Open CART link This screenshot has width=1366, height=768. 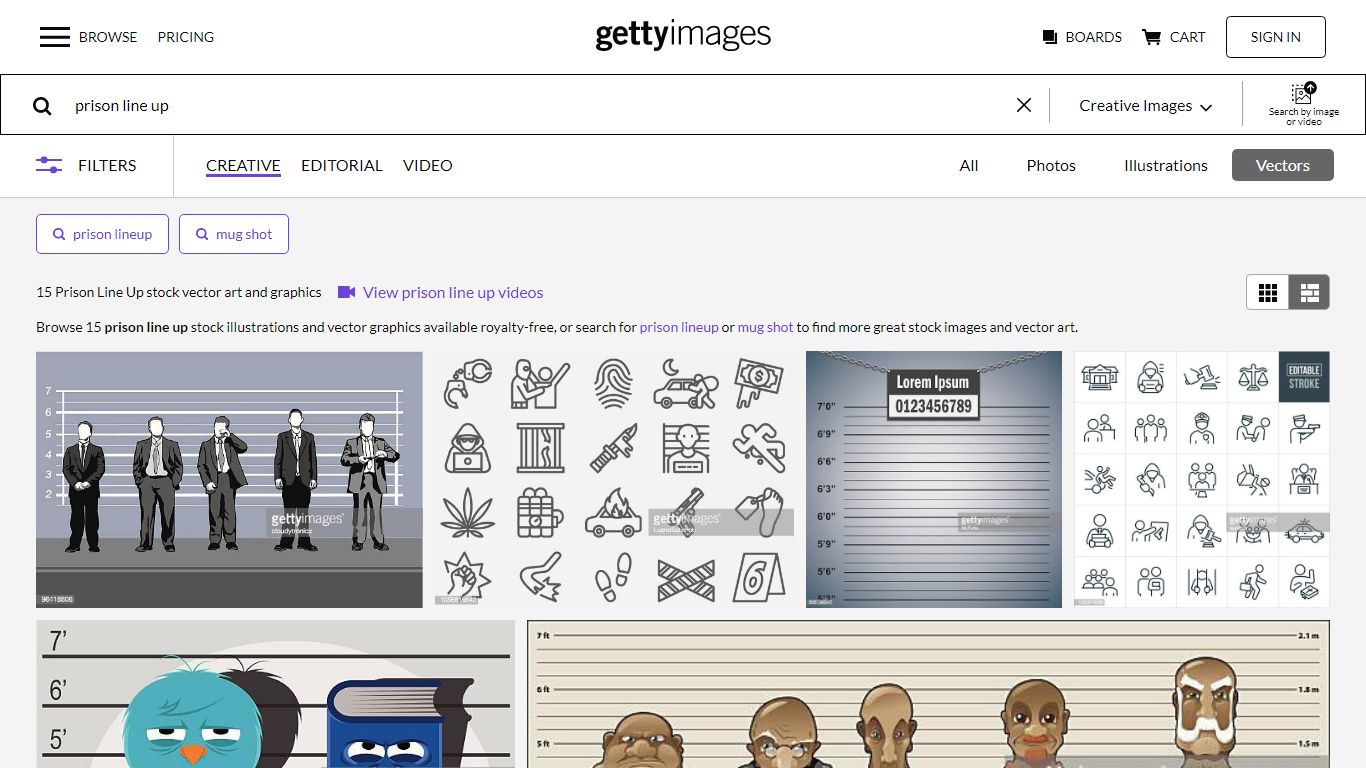tap(1187, 37)
